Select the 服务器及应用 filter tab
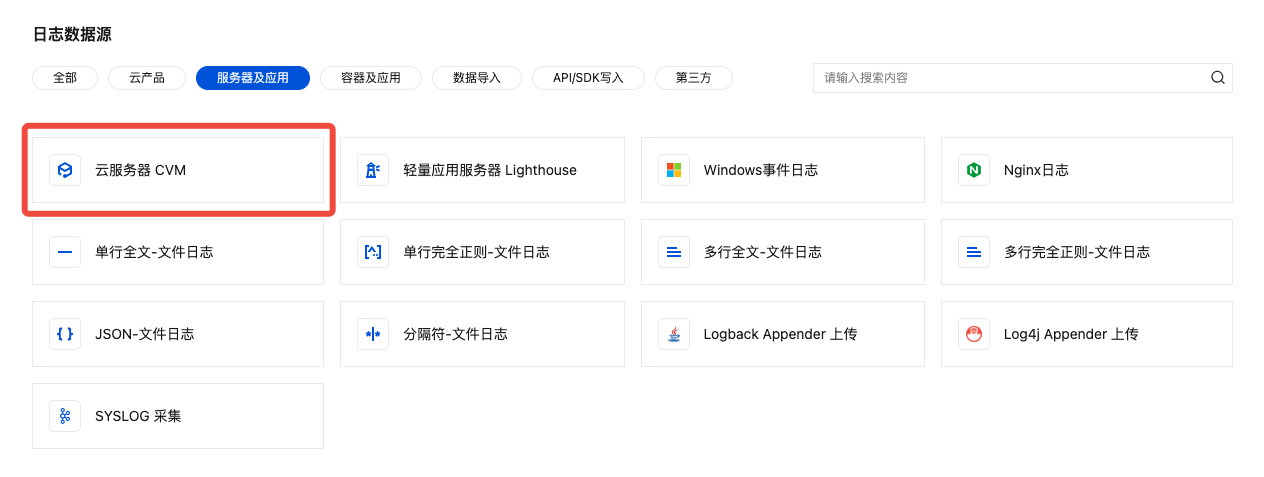The height and width of the screenshot is (477, 1264). (253, 78)
